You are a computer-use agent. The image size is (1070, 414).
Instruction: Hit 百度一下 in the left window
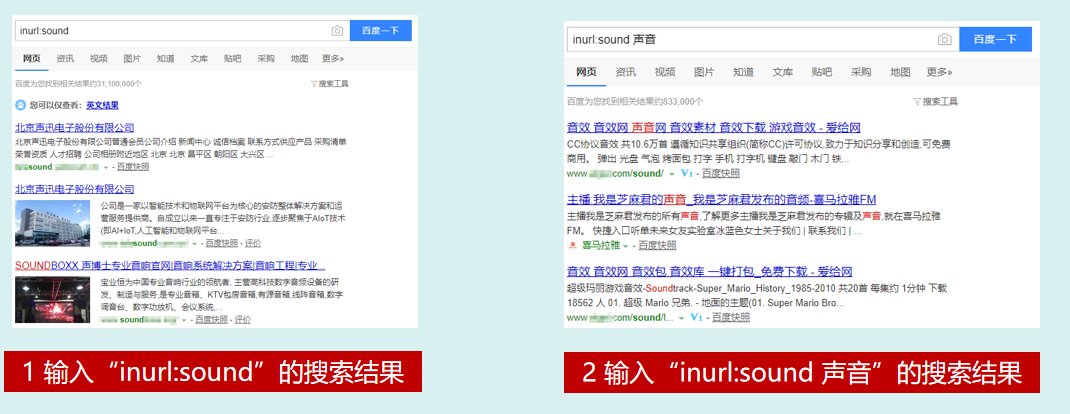381,31
